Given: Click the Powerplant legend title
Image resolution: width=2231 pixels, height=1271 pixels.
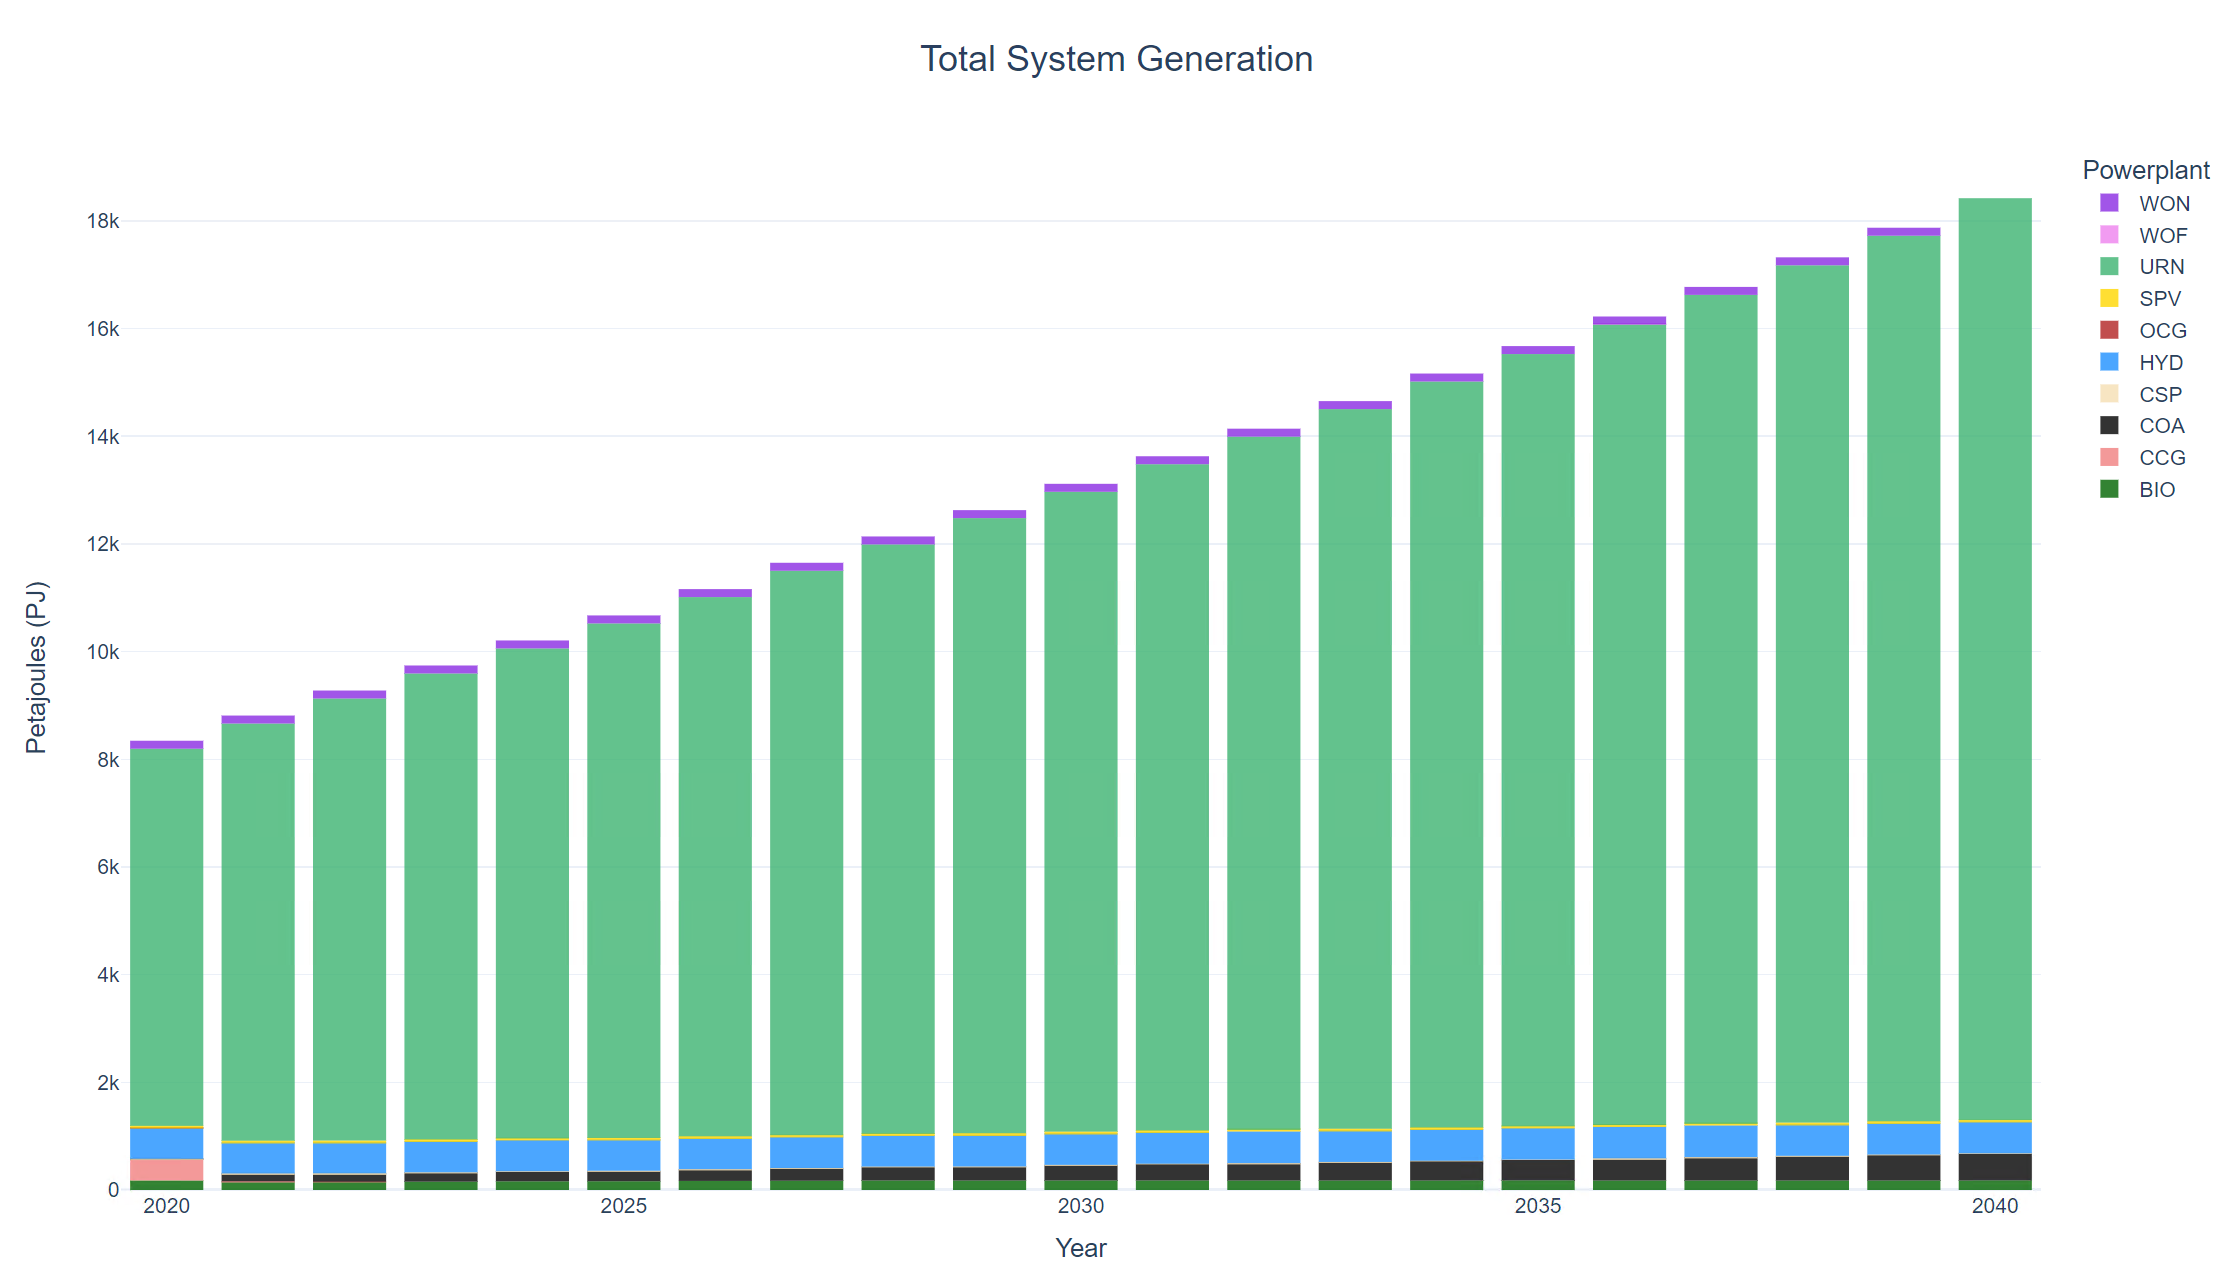Looking at the screenshot, I should click(2145, 170).
